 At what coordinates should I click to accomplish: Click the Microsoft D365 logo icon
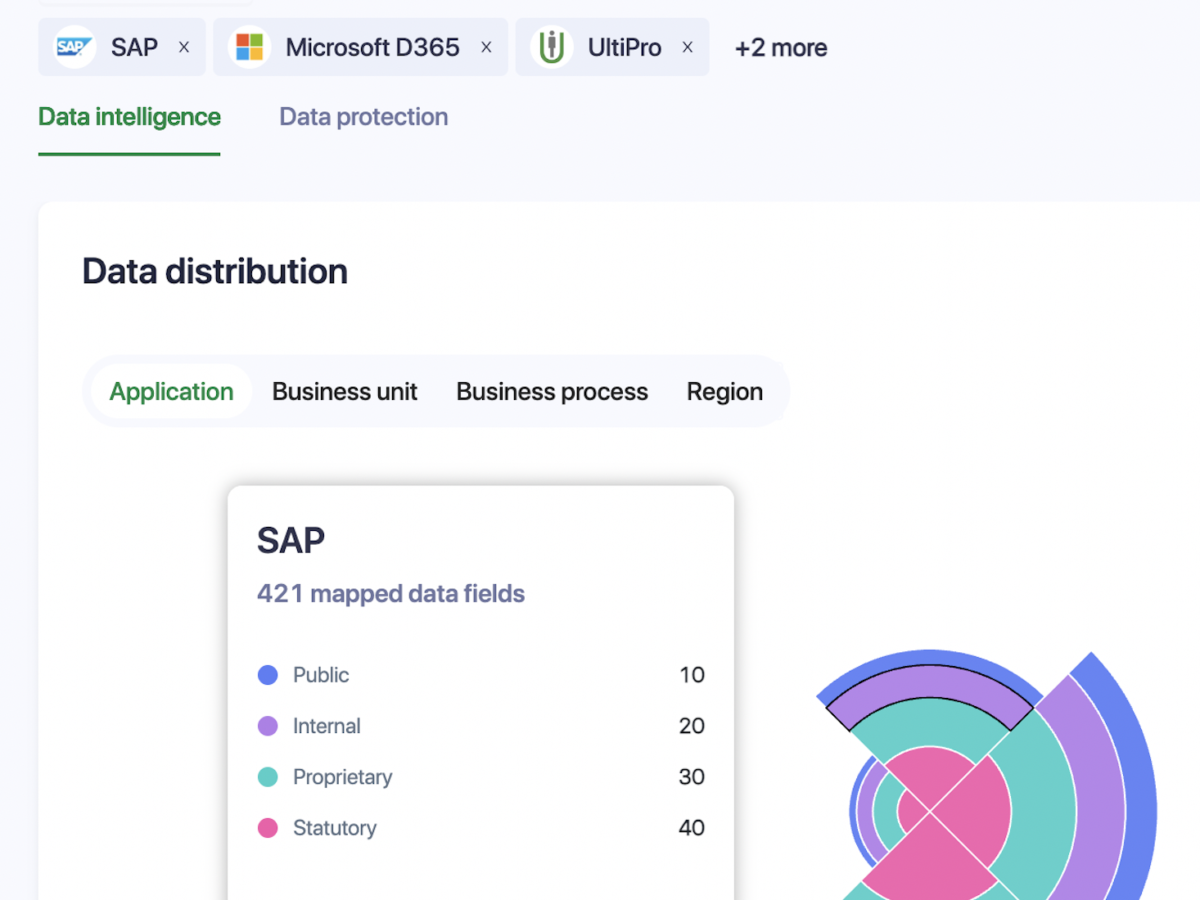pos(249,47)
